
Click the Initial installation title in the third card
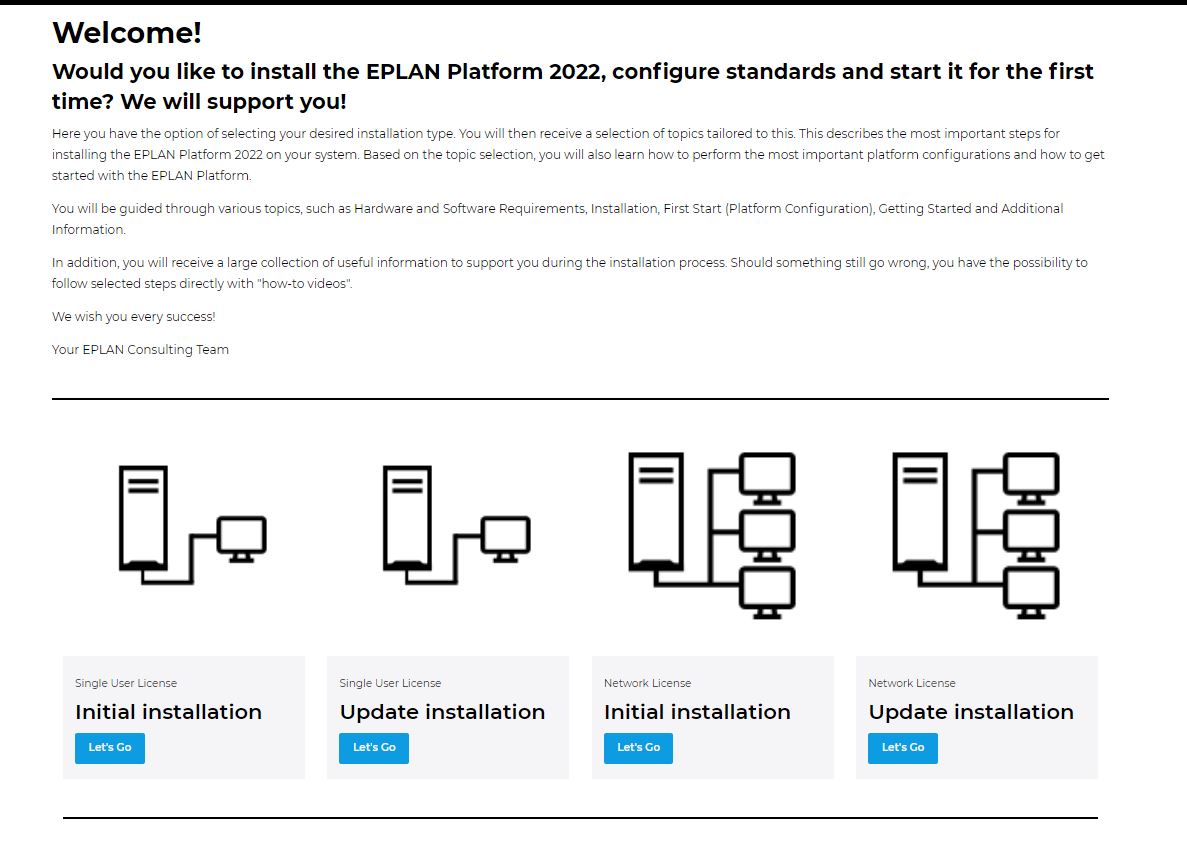[697, 712]
